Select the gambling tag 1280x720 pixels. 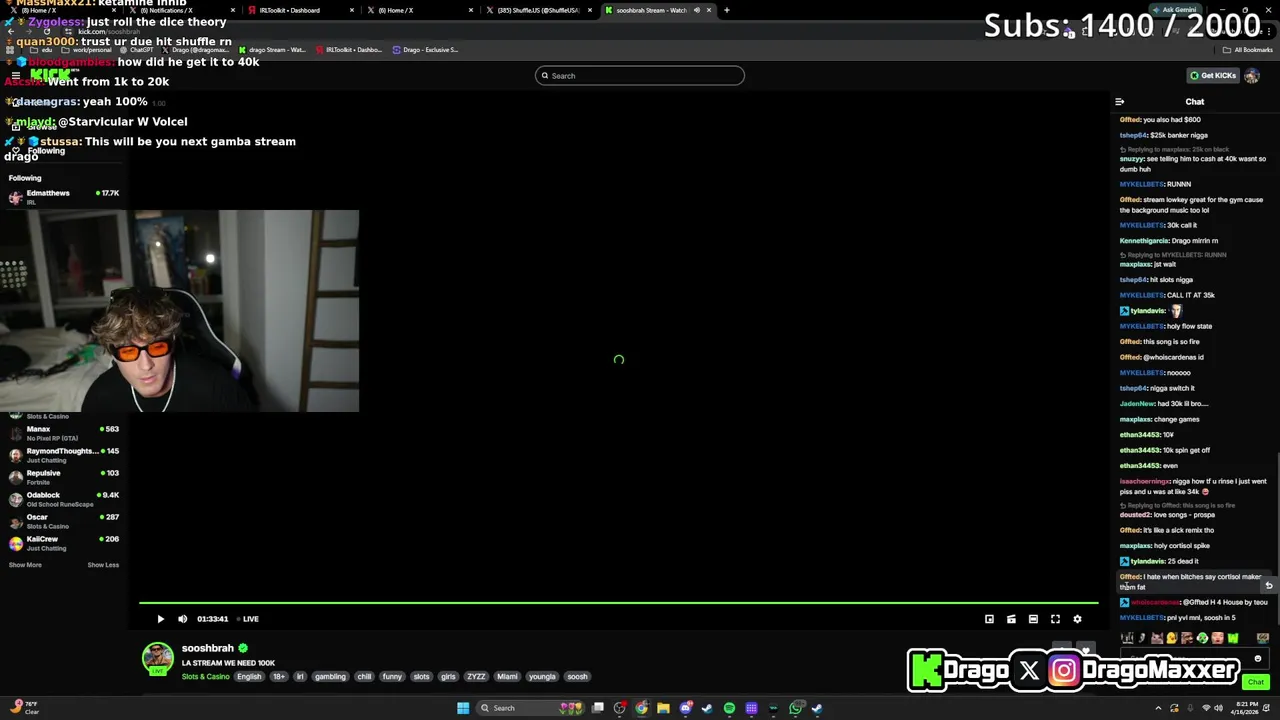(x=330, y=677)
